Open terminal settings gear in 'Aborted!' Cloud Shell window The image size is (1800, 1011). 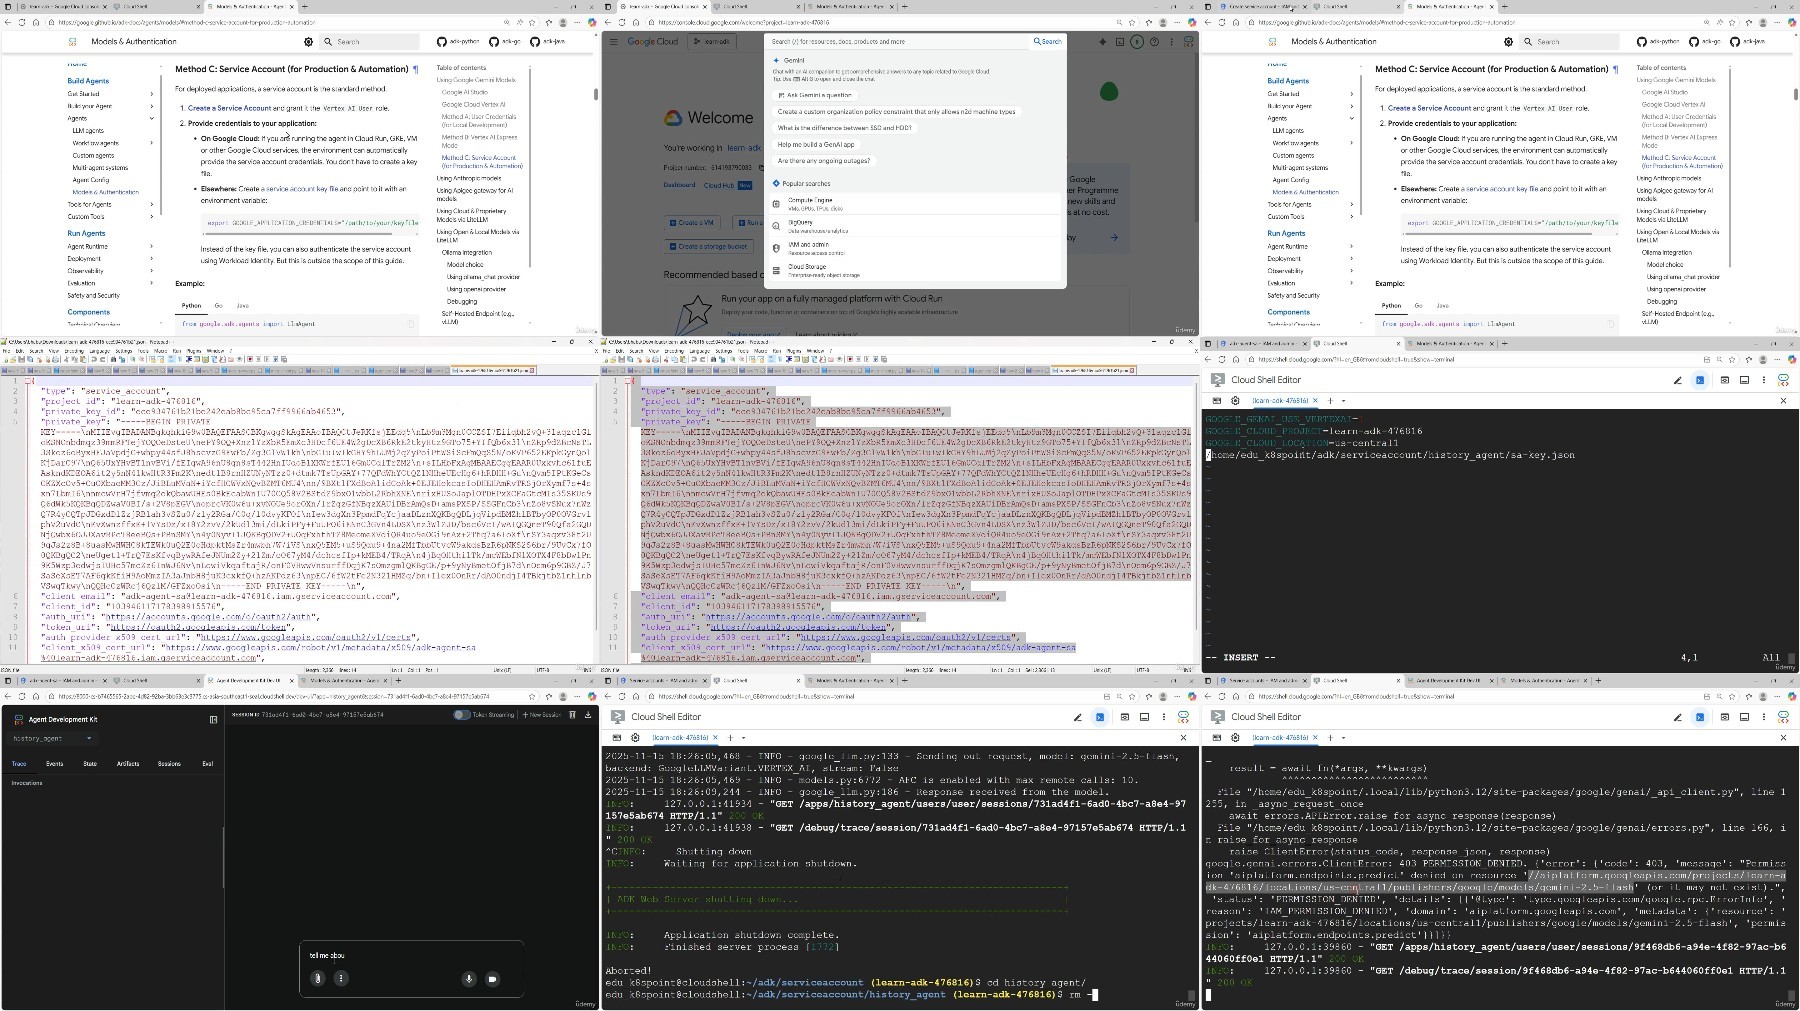(635, 738)
